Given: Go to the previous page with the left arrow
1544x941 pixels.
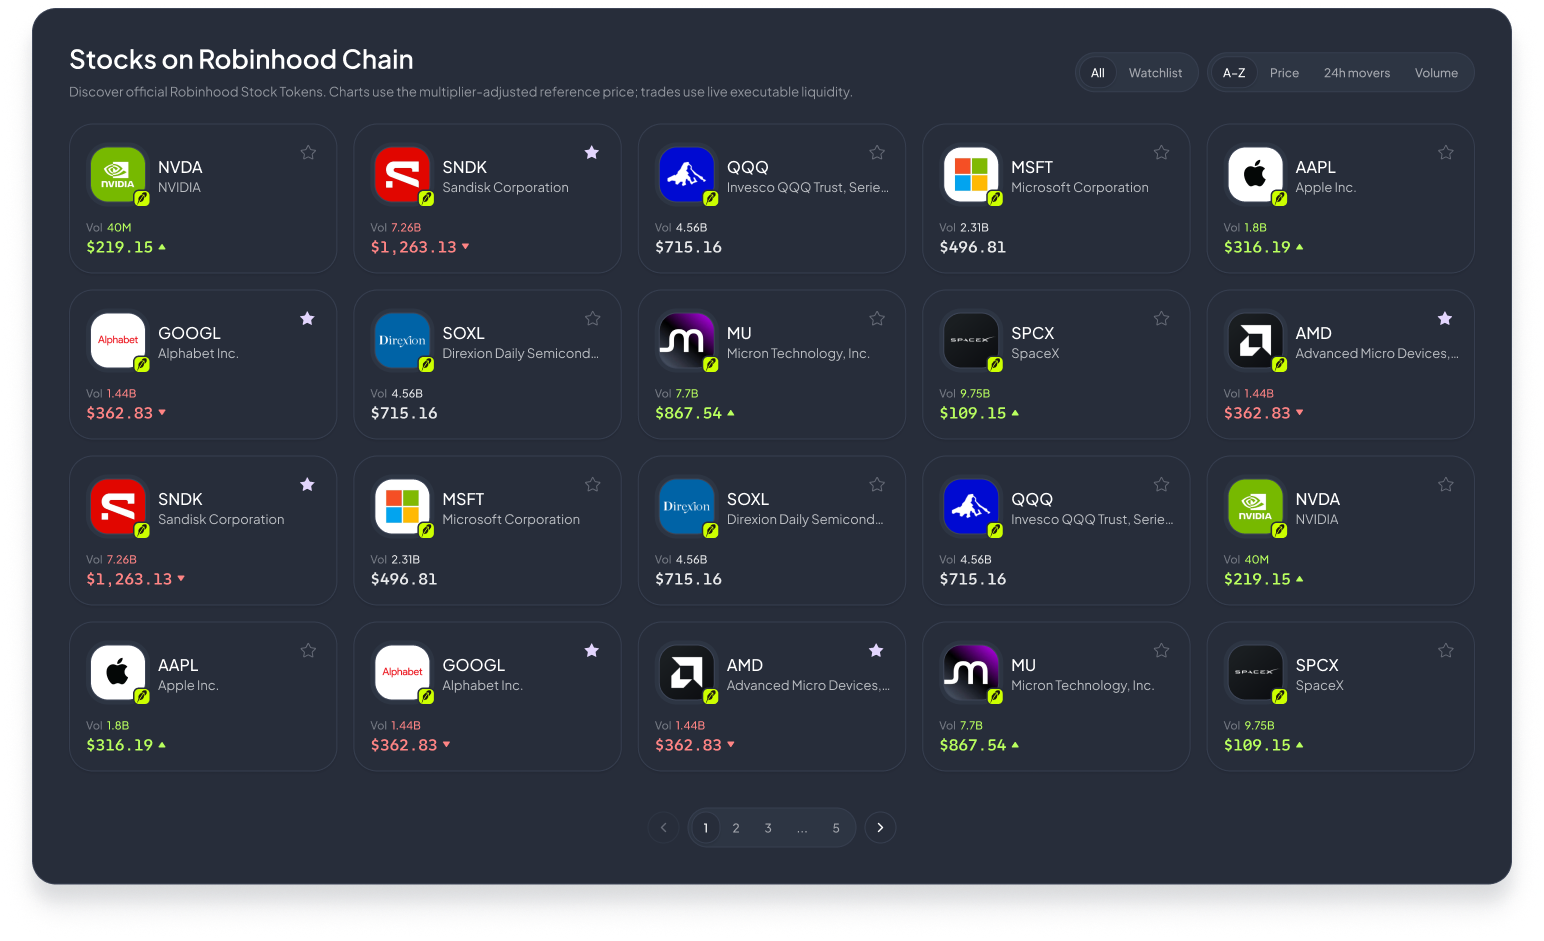Looking at the screenshot, I should (x=664, y=828).
